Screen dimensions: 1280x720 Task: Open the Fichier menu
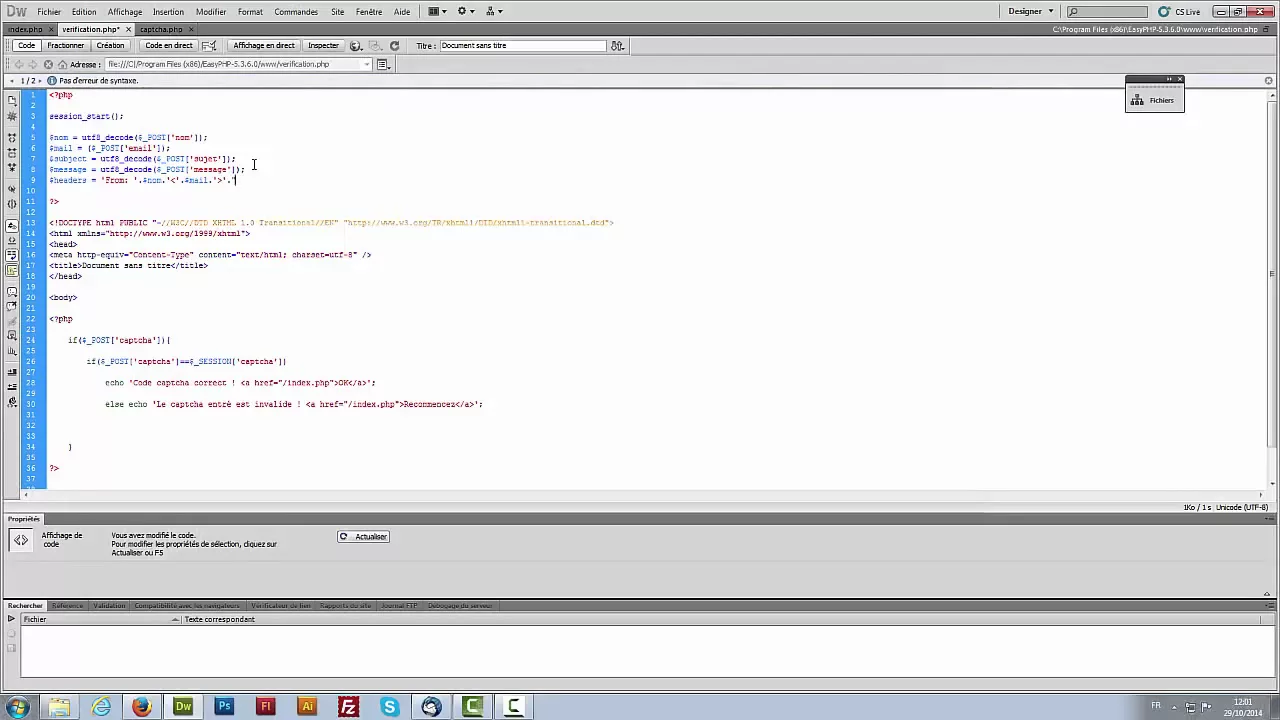point(49,12)
